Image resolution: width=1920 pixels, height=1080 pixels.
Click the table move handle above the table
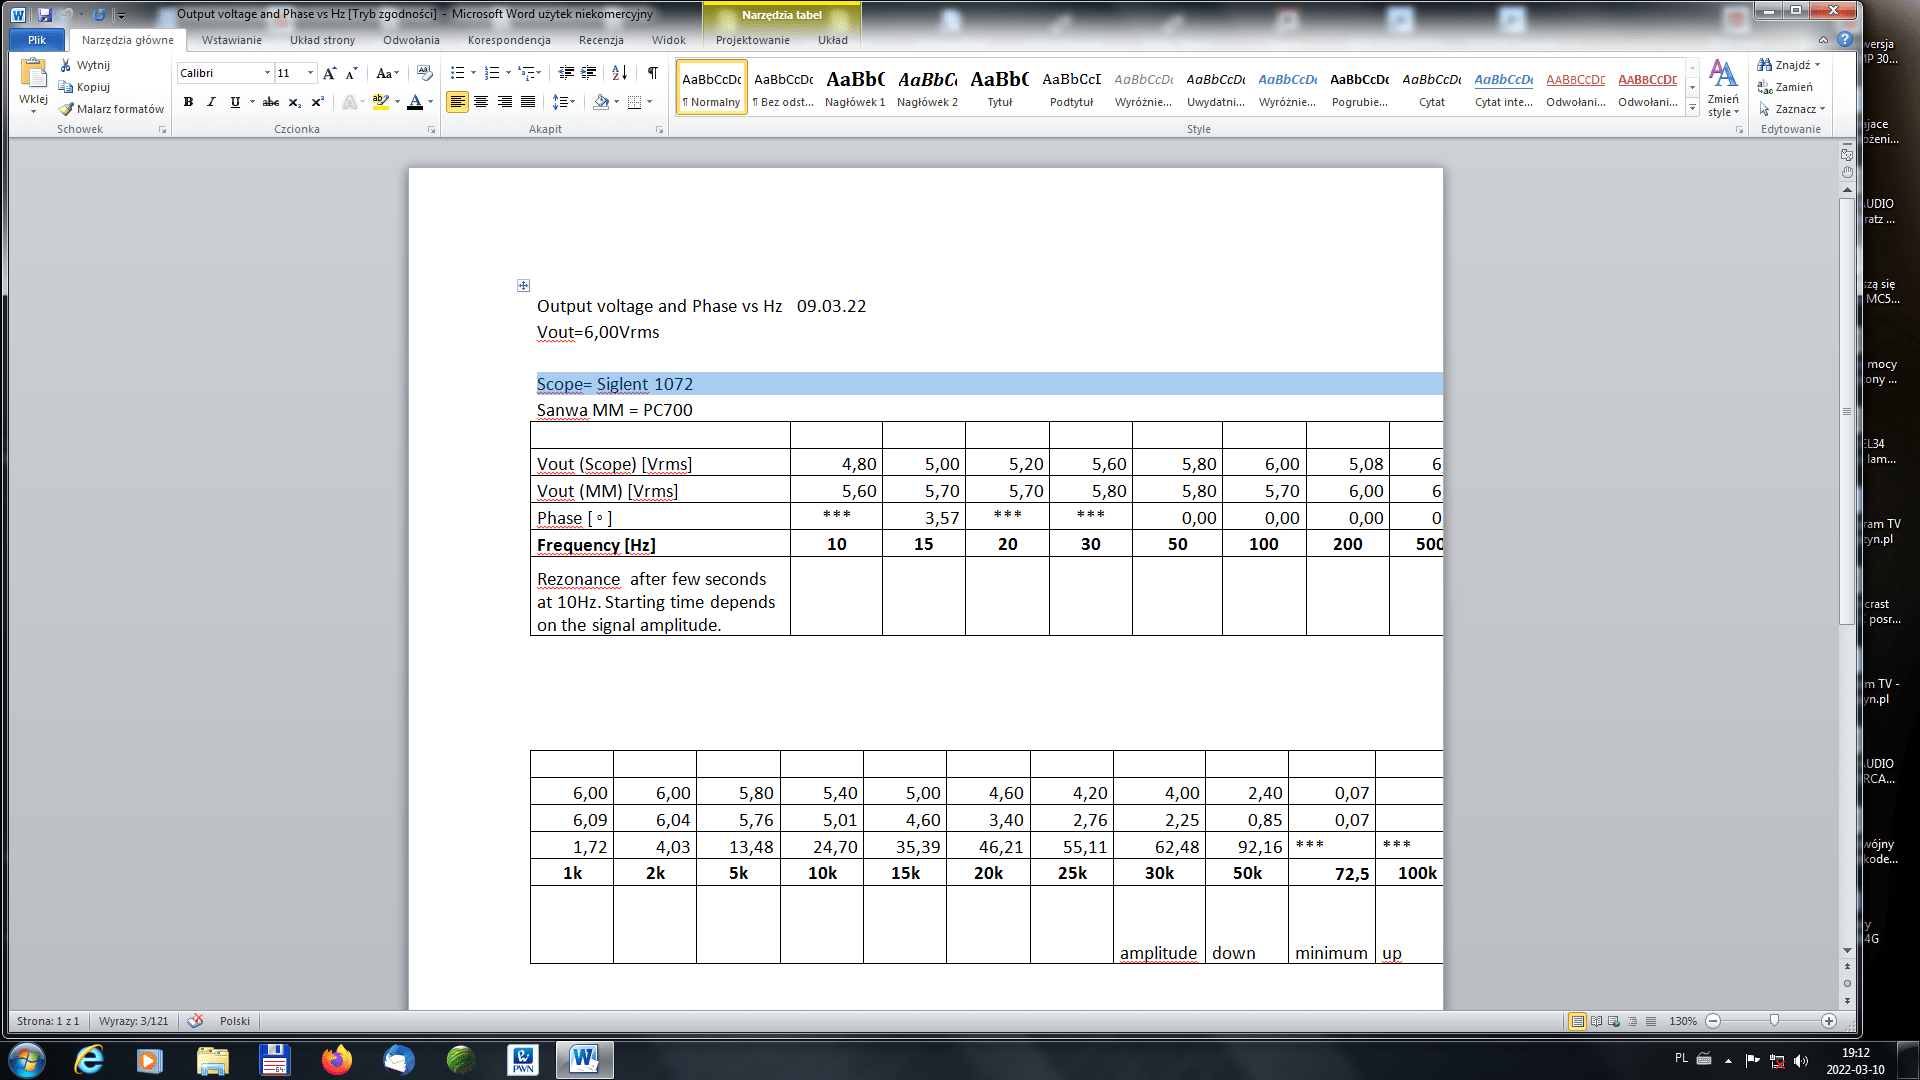pyautogui.click(x=523, y=286)
